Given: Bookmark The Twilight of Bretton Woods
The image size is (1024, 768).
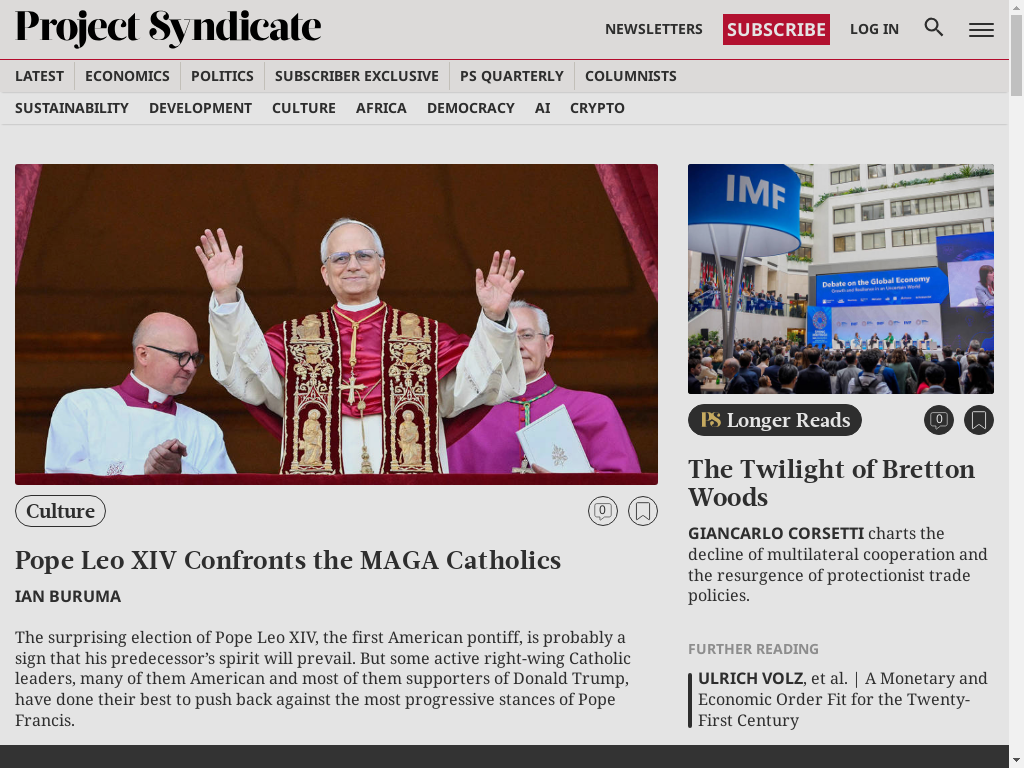Looking at the screenshot, I should click(x=978, y=420).
